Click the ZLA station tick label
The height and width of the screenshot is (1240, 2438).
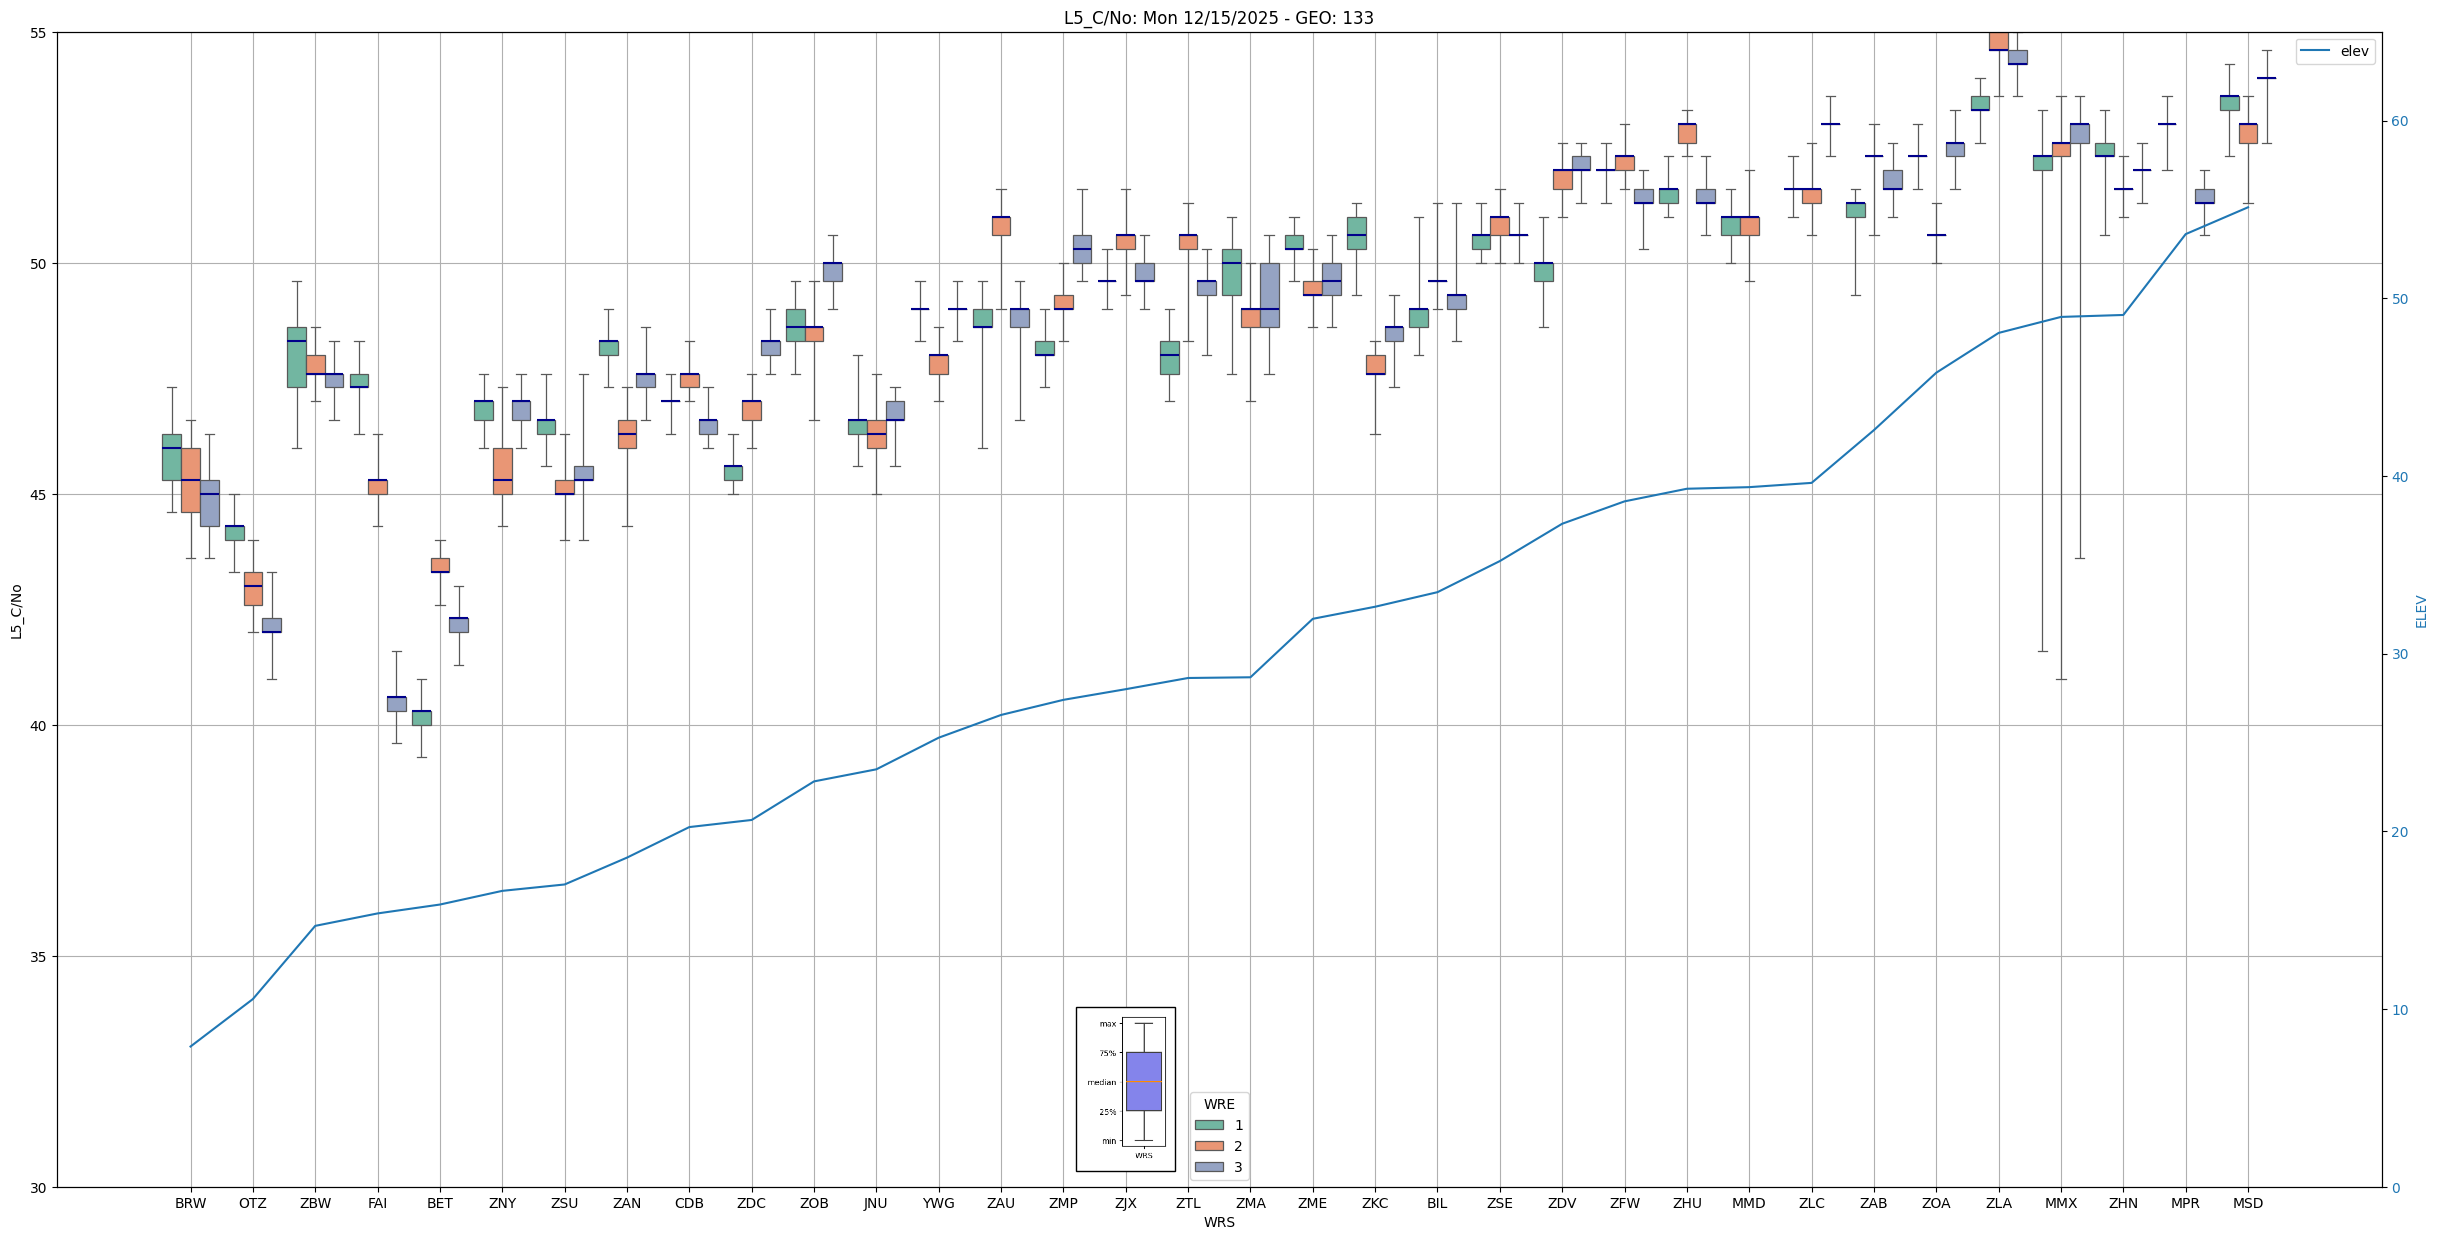[x=1998, y=1203]
